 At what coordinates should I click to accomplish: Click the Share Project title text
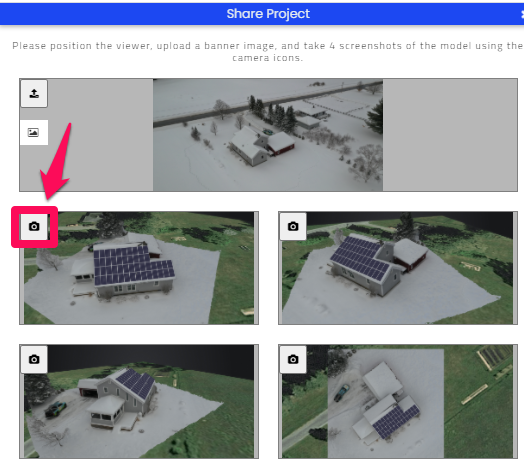point(268,14)
